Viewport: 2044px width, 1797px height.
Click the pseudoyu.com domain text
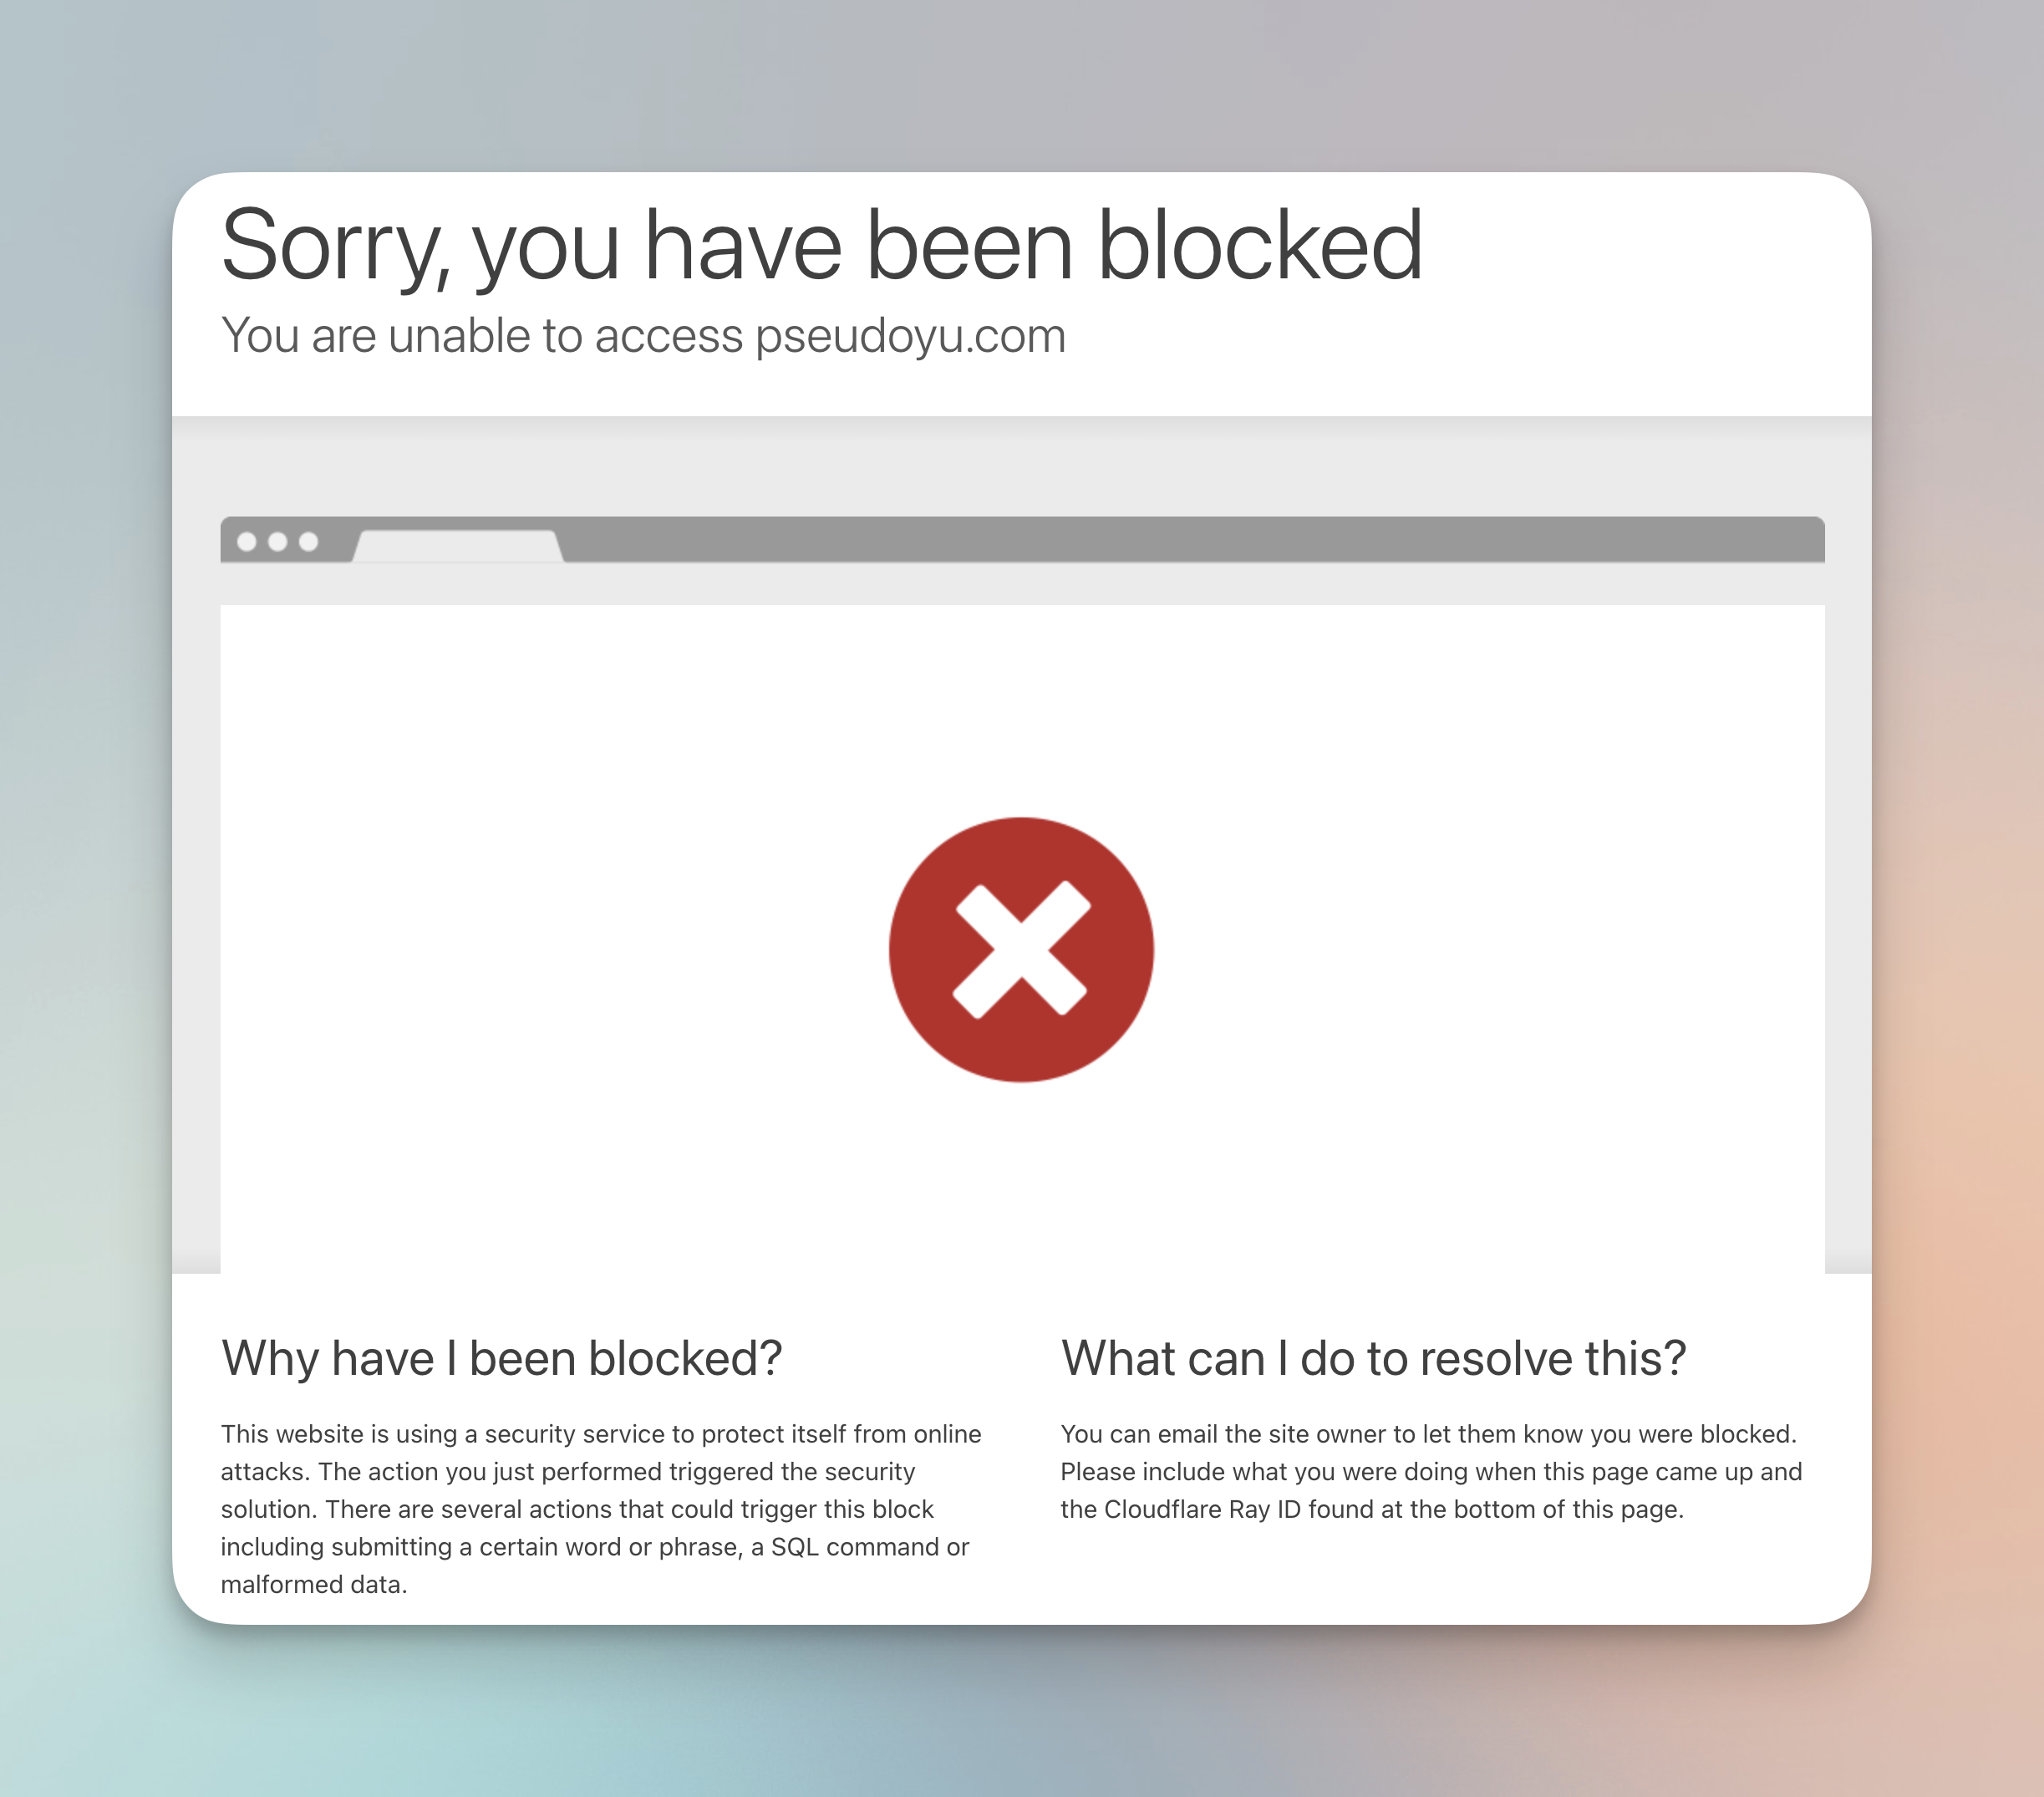910,335
